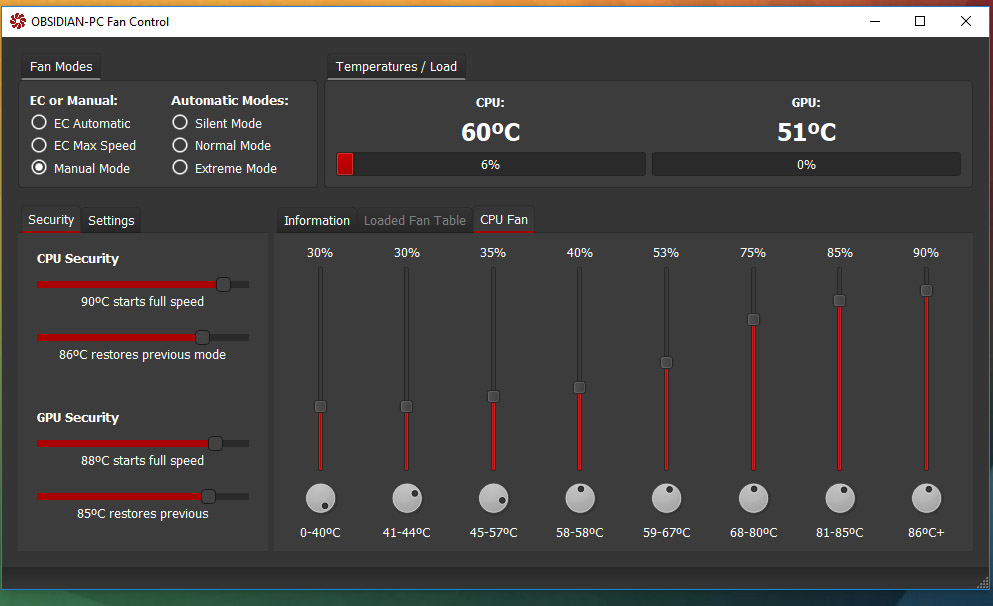This screenshot has width=993, height=606.
Task: Click the CPU temperature reading 60ºC
Action: (491, 132)
